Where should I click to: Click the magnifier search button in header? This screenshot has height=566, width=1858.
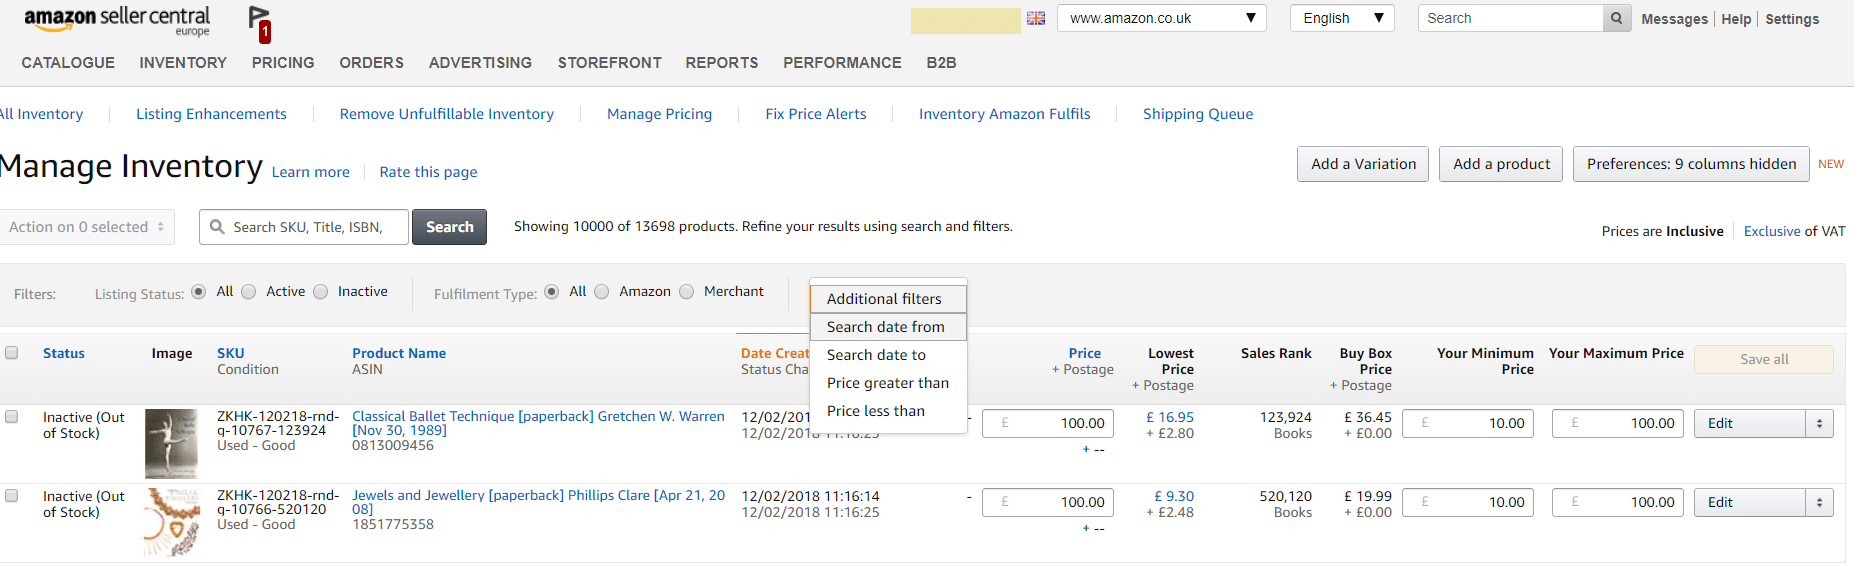click(1616, 18)
